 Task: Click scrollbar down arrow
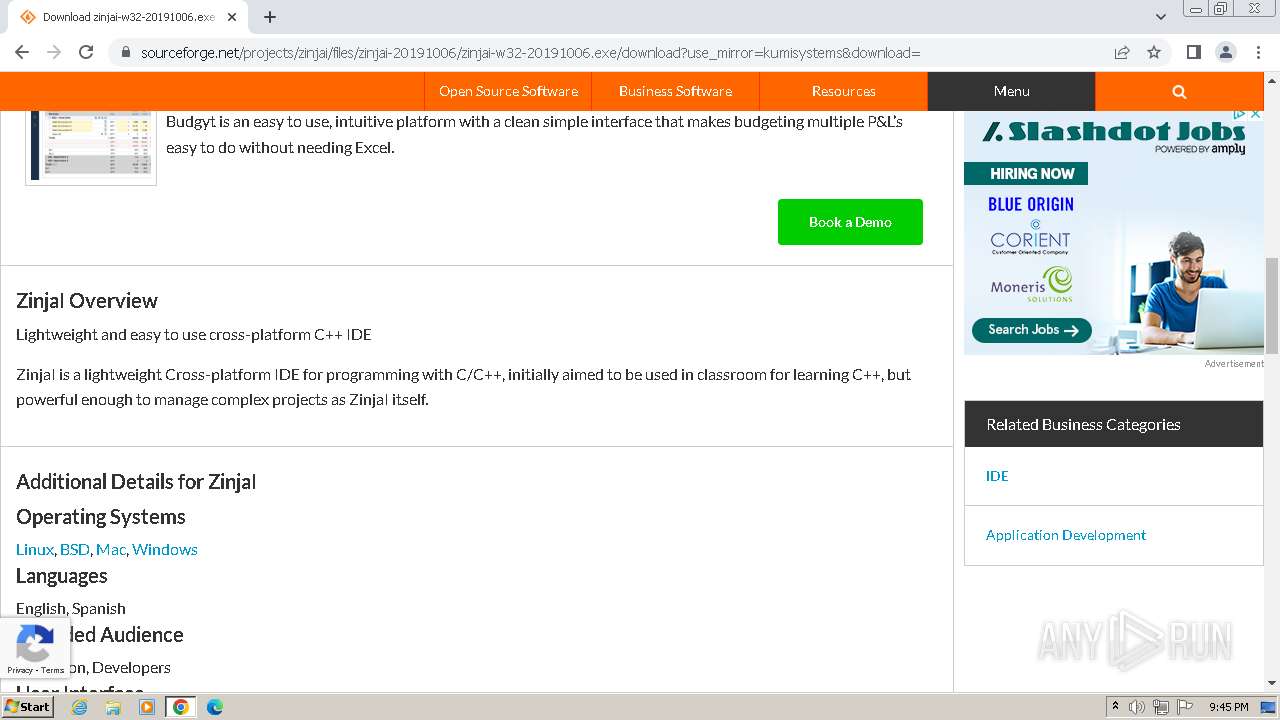tap(1272, 684)
